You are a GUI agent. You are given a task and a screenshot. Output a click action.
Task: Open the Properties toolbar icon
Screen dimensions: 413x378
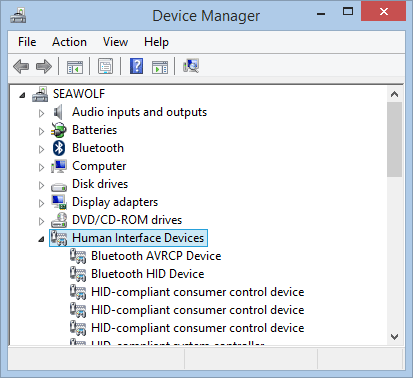(105, 66)
